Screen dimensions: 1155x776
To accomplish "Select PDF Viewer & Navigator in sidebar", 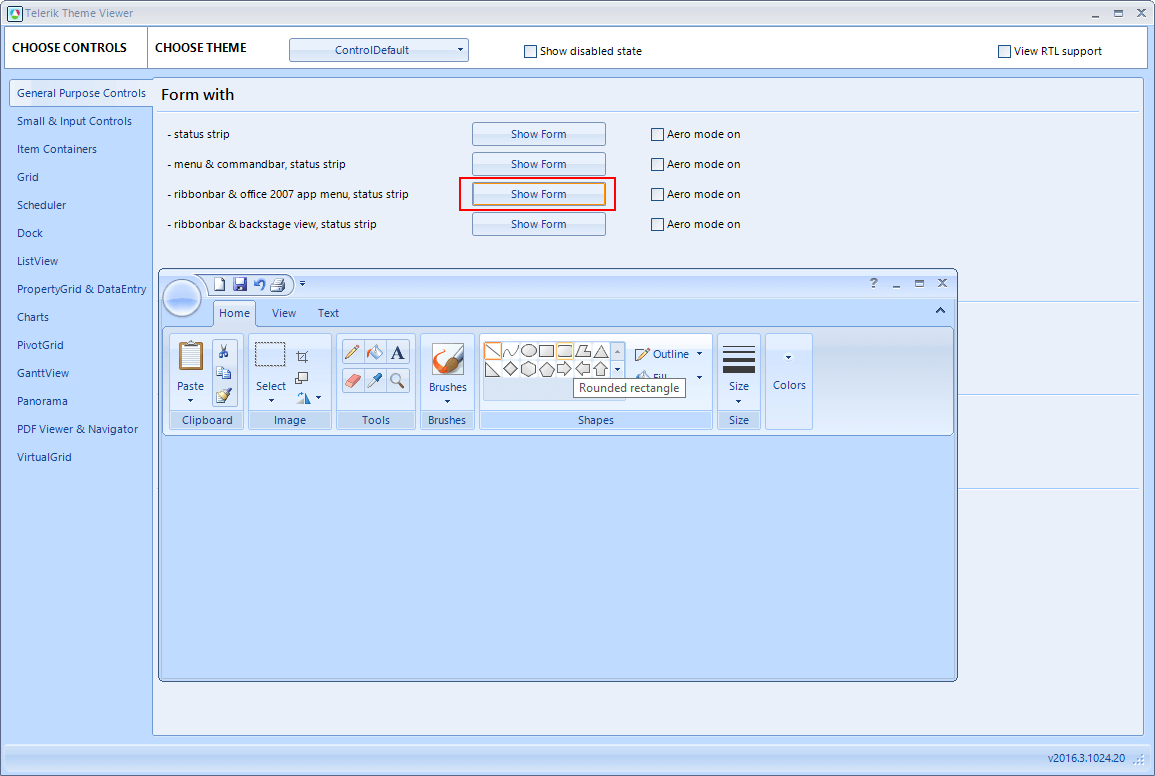I will click(77, 430).
